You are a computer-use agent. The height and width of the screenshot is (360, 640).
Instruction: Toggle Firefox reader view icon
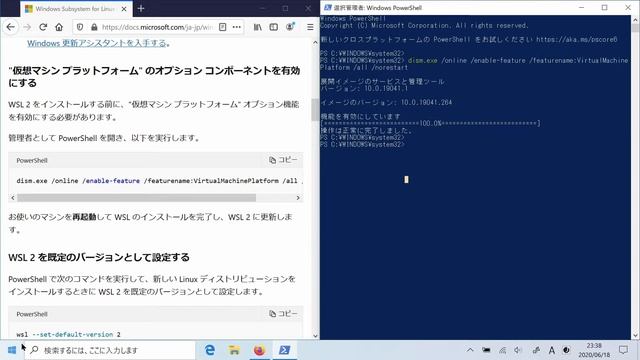(x=222, y=27)
